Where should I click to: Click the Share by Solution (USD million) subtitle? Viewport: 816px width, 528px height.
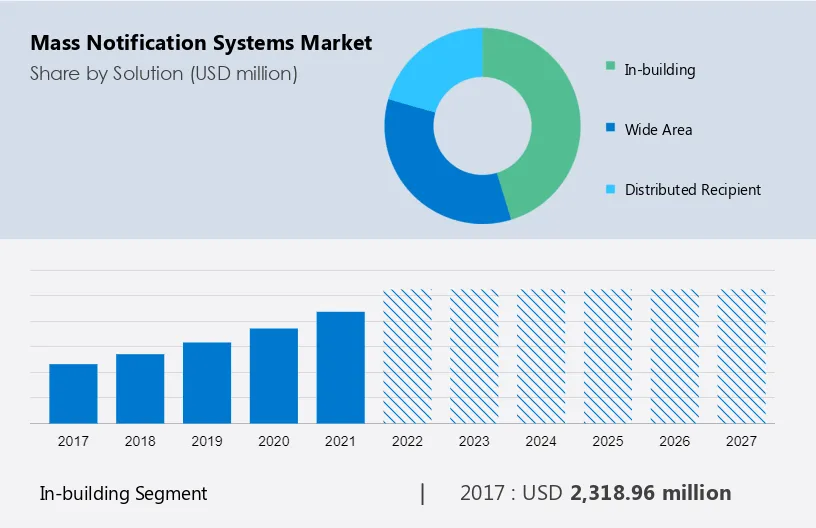point(164,74)
